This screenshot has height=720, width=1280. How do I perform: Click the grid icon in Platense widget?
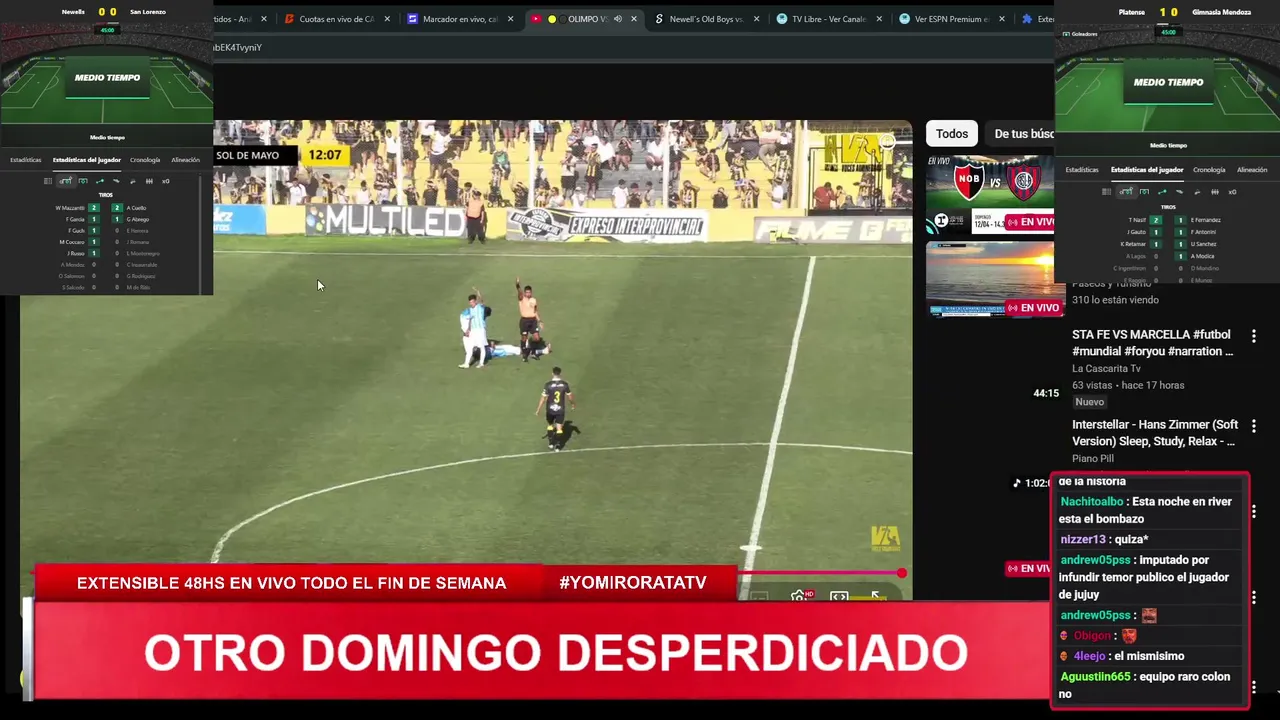tap(1106, 192)
